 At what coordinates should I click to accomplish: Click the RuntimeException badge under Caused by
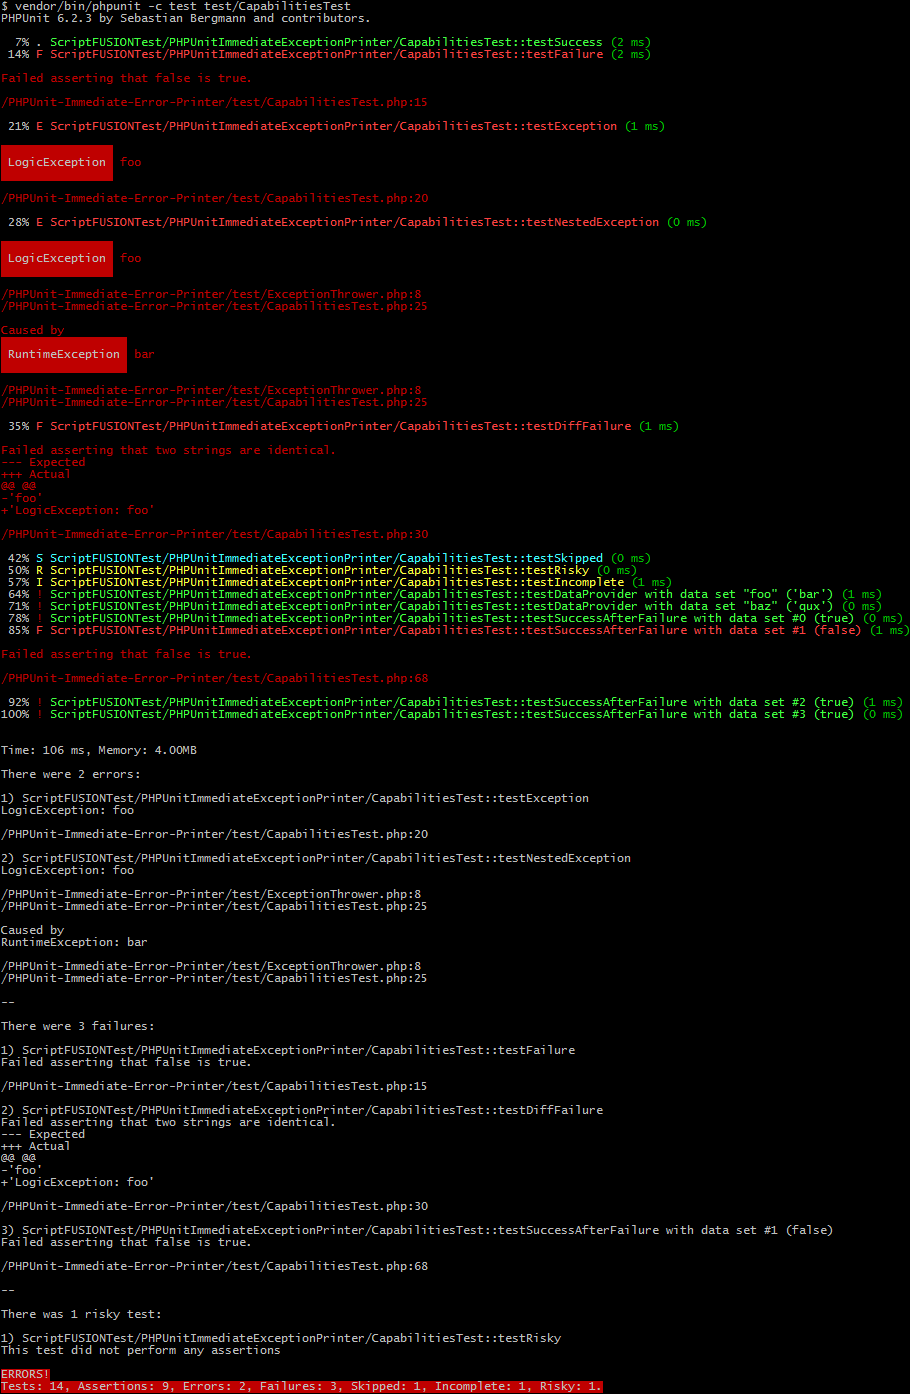click(x=63, y=354)
